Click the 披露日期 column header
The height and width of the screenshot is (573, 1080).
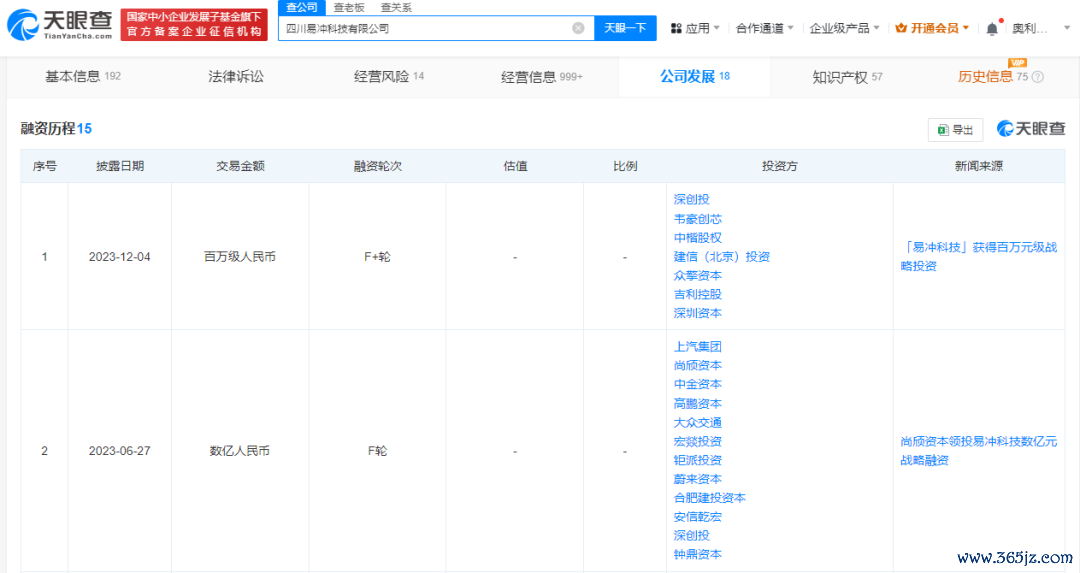[120, 166]
